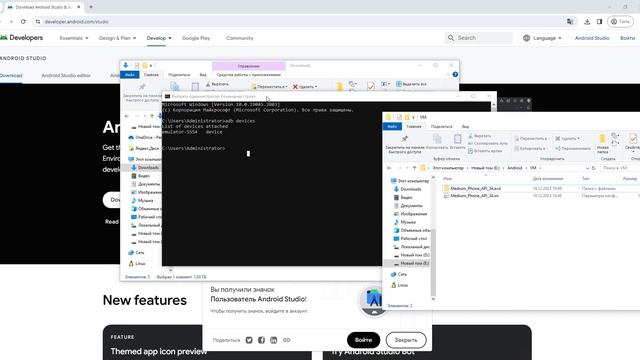Click Android breadcrumb in VM address bar

coord(514,168)
